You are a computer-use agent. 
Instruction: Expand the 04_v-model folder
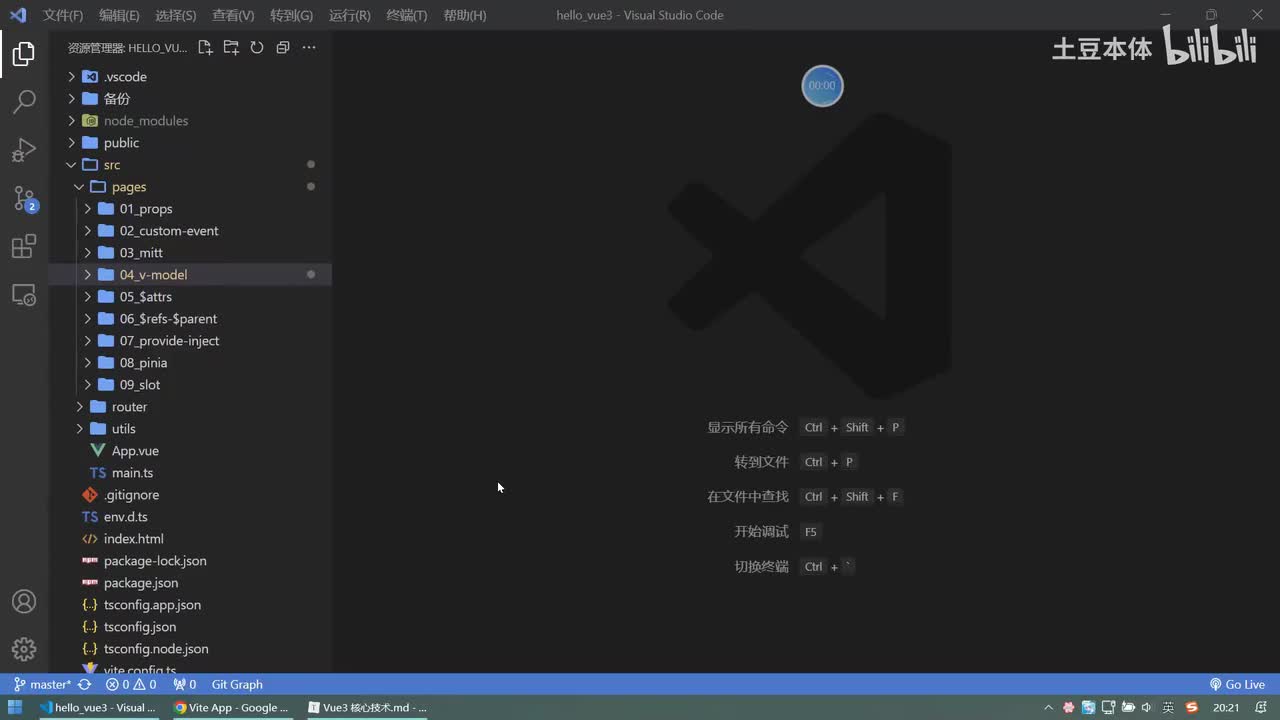(190, 275)
